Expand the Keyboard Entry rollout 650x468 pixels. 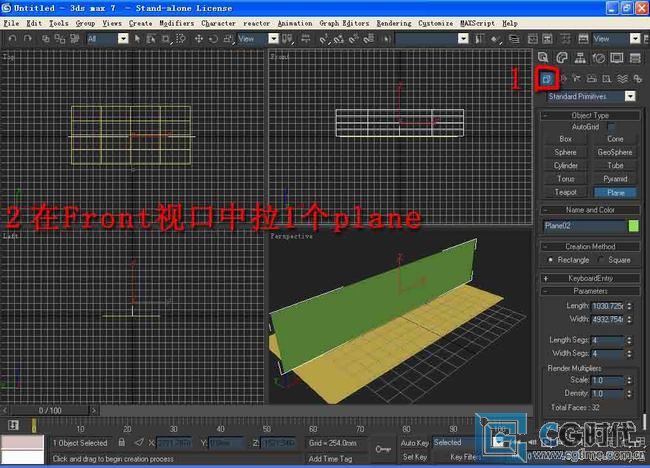point(590,278)
